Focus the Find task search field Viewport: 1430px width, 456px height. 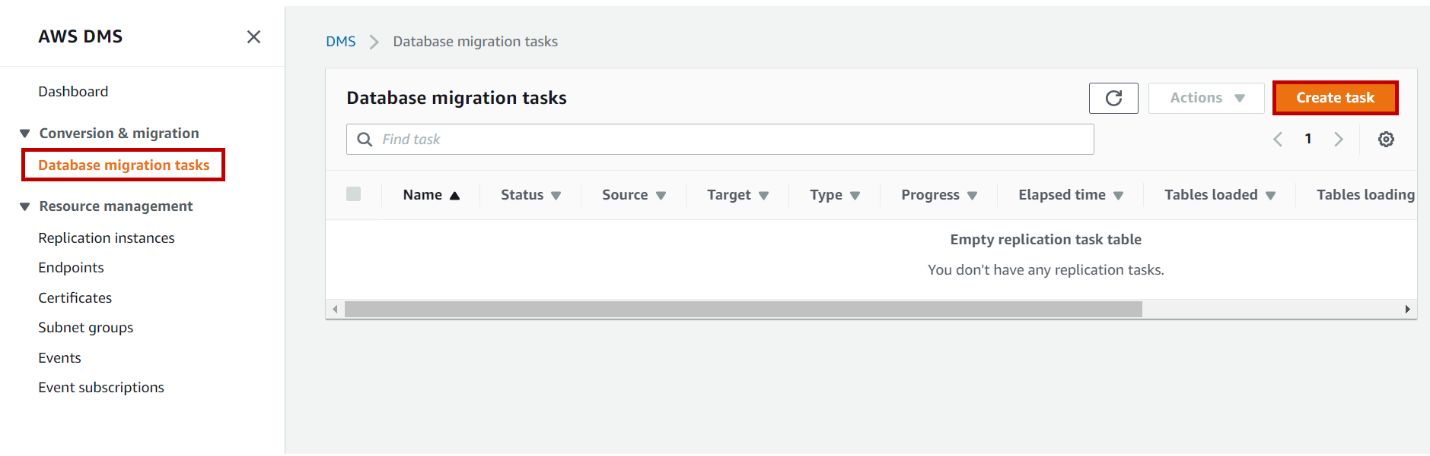[x=730, y=140]
